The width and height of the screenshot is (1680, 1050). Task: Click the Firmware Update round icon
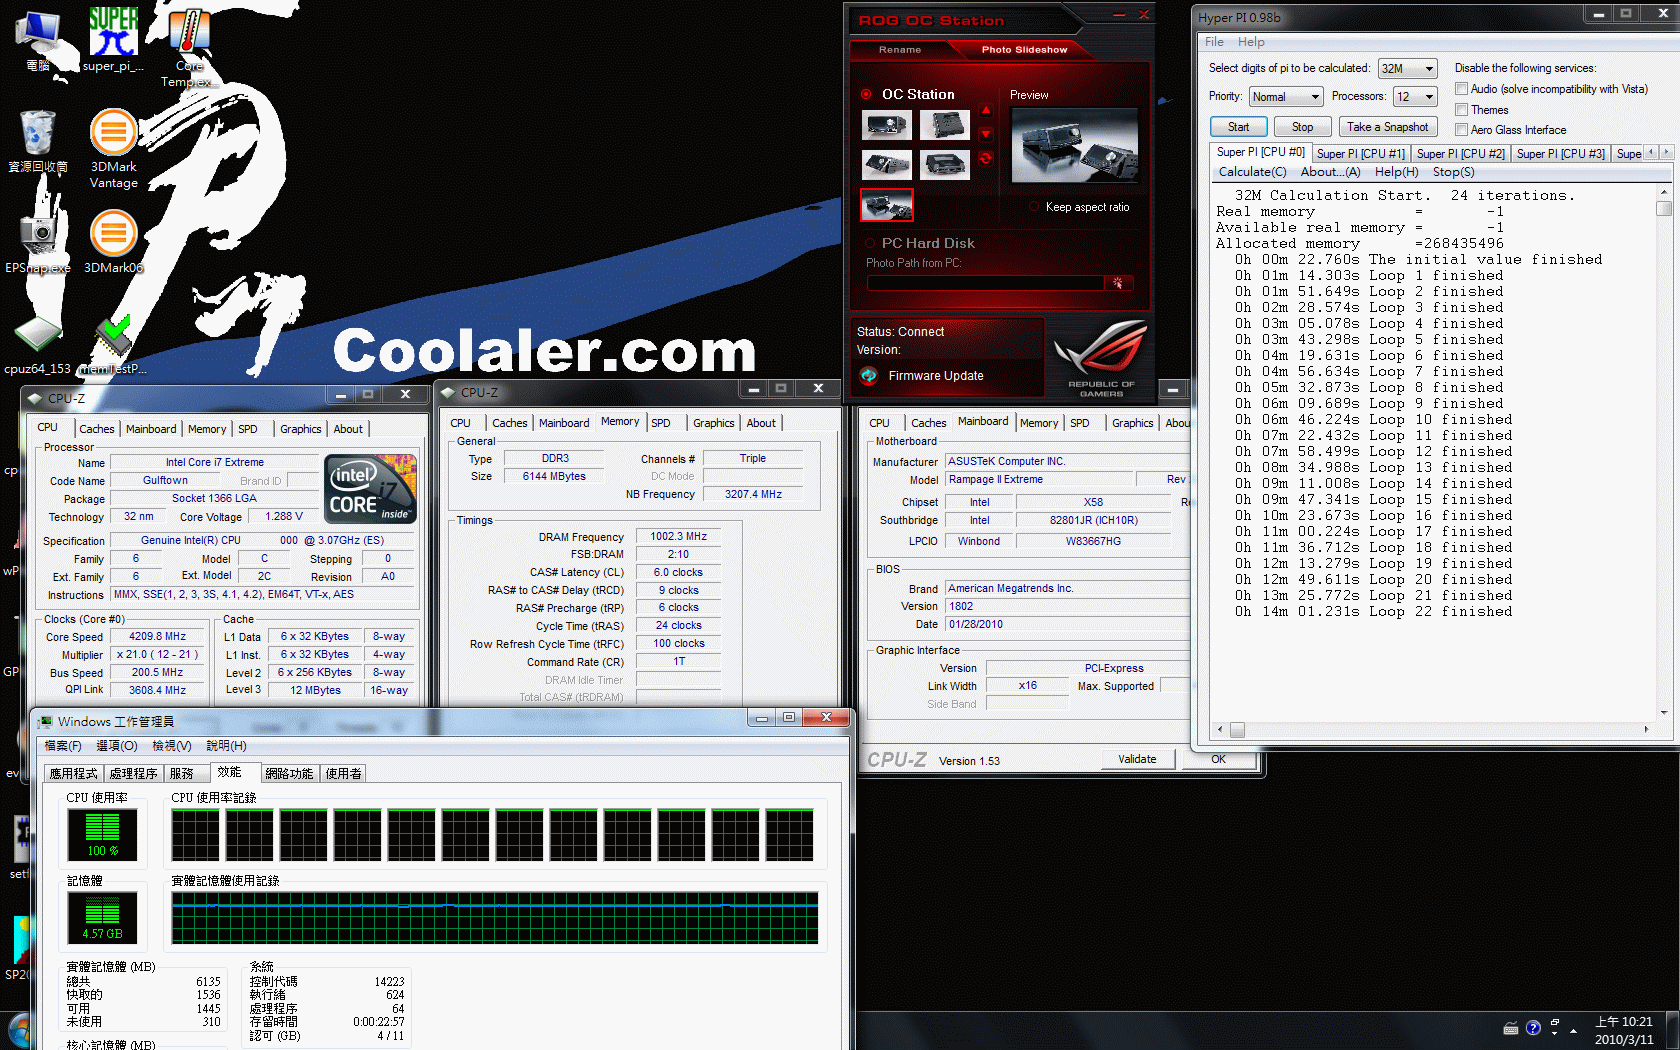click(868, 376)
